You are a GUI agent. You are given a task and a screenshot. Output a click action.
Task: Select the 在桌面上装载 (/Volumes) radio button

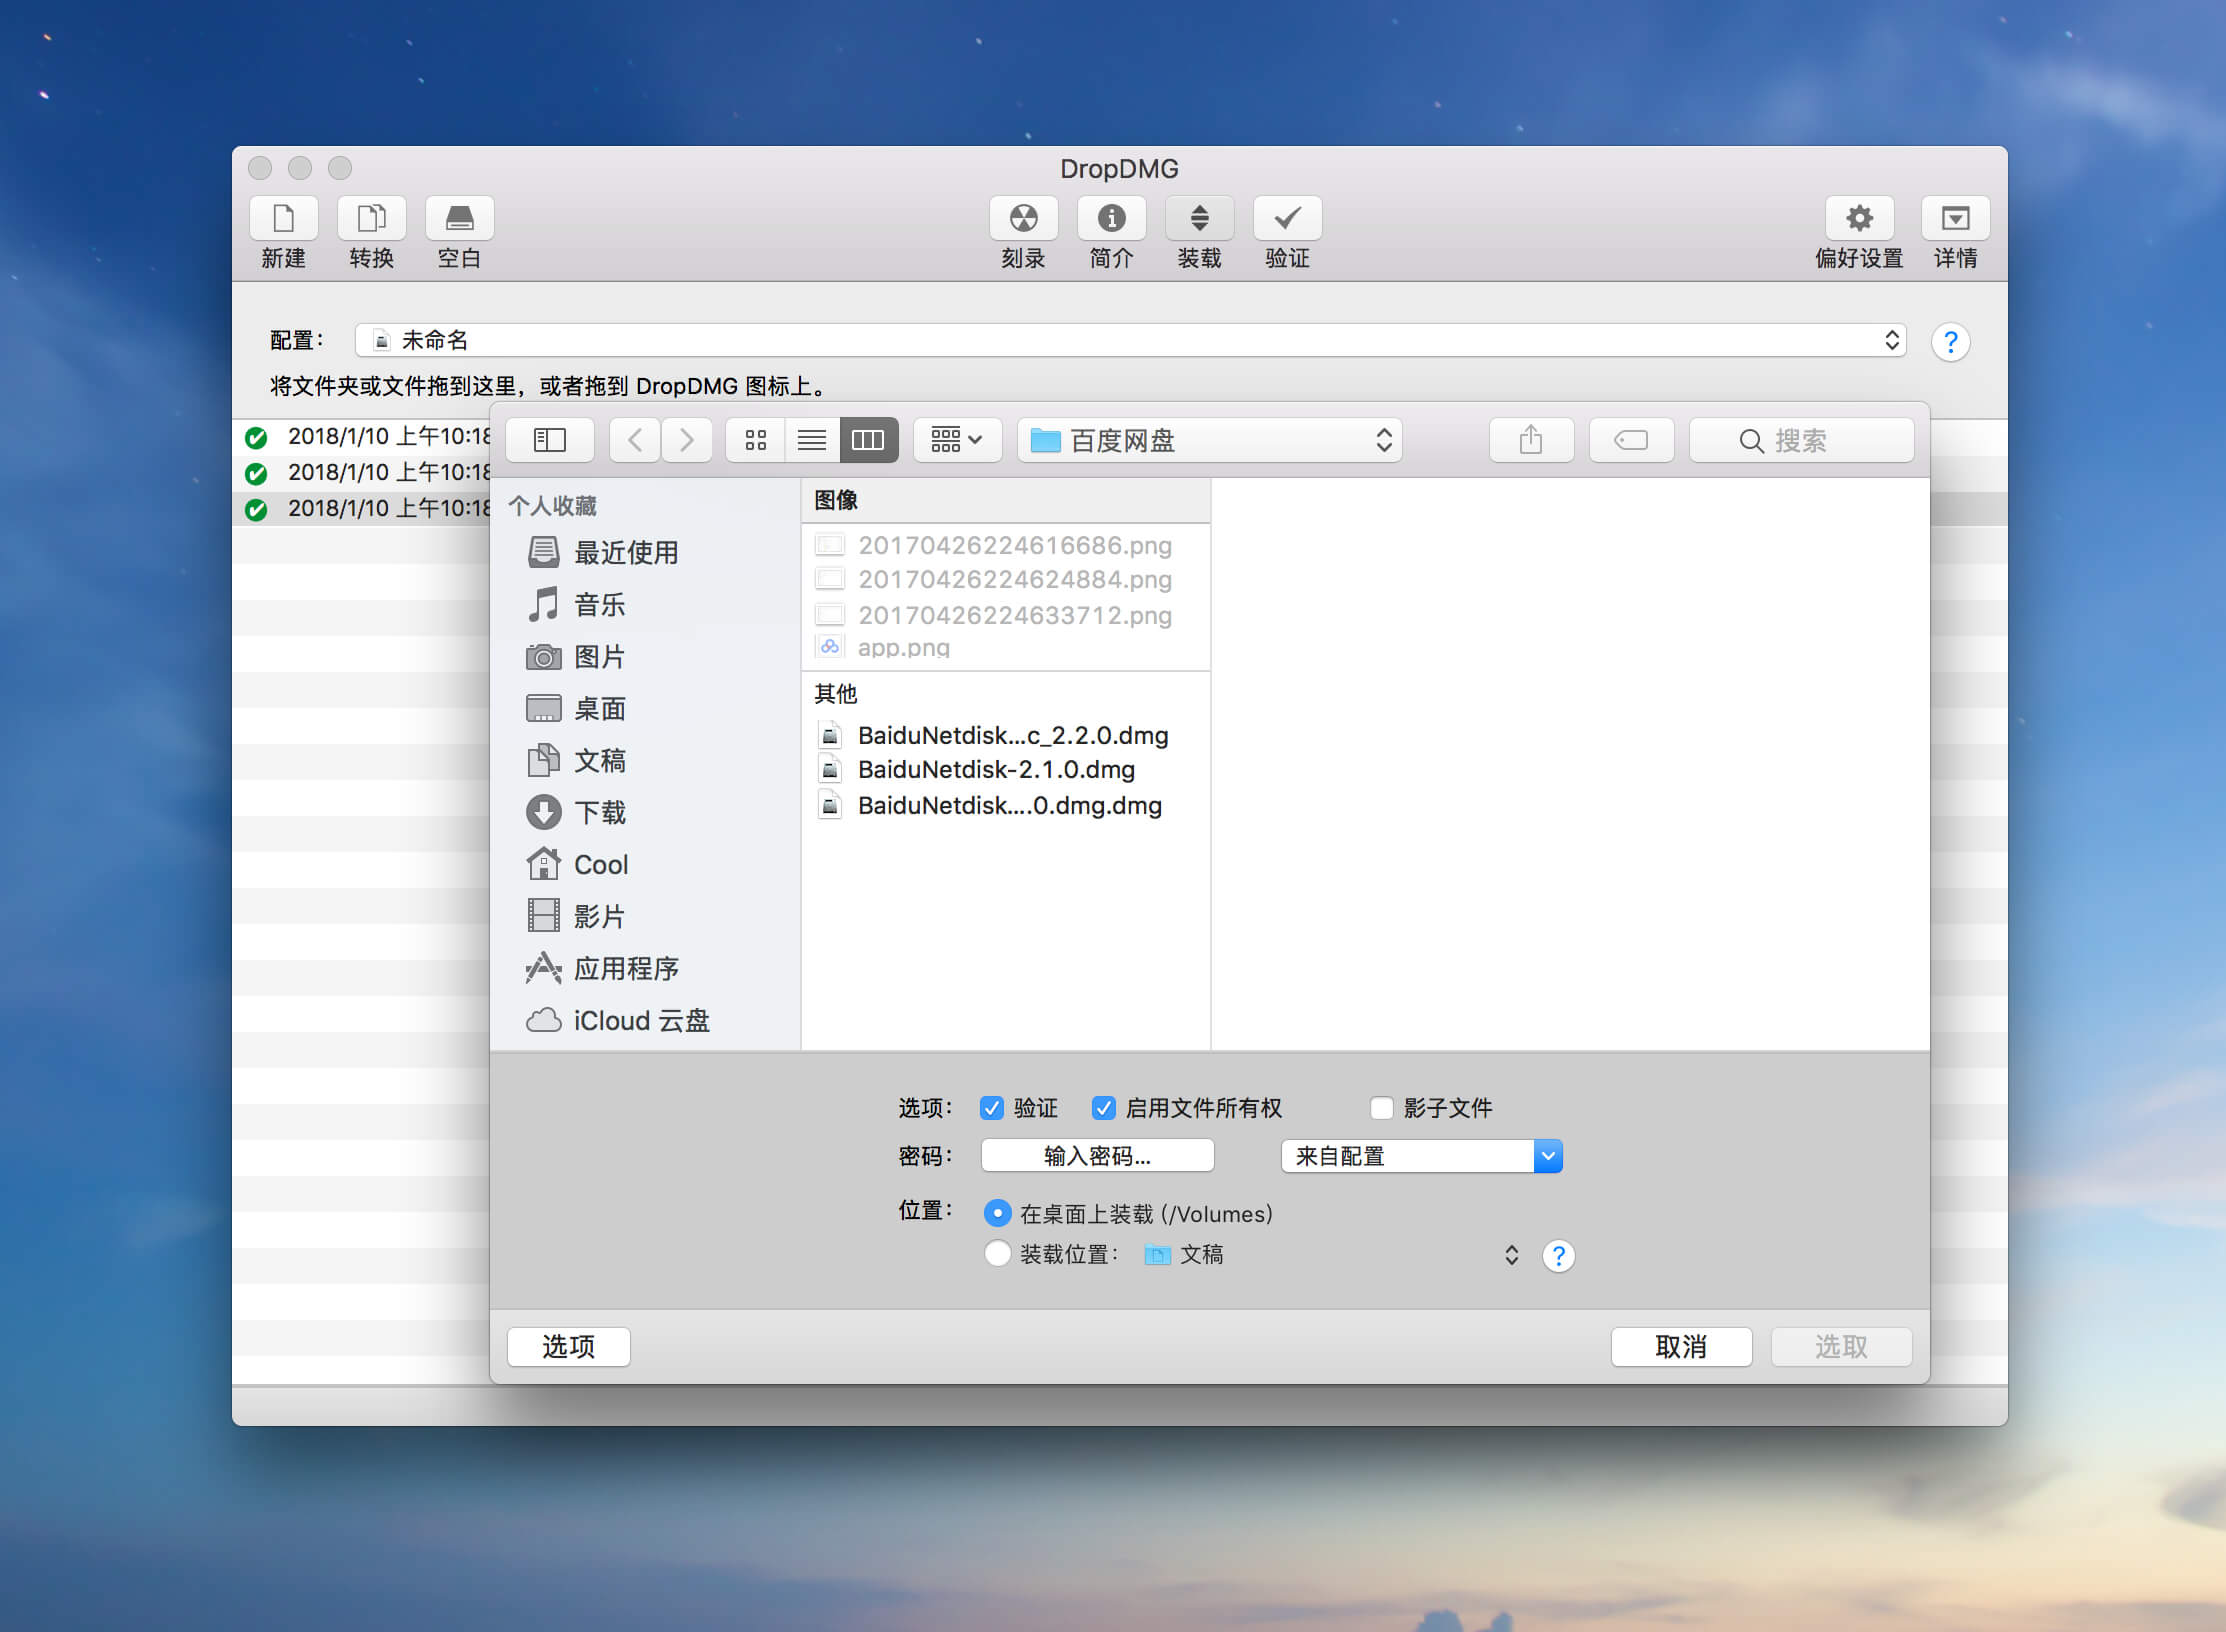tap(997, 1213)
